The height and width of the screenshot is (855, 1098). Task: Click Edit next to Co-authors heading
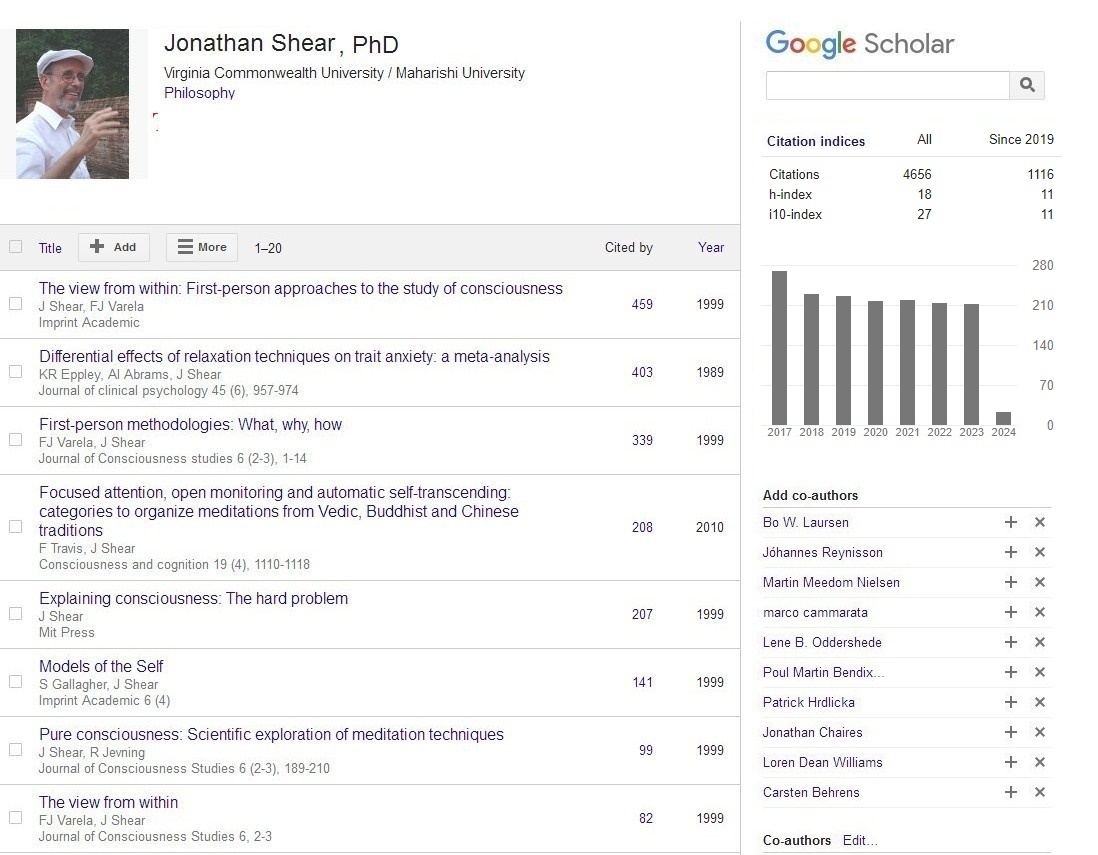tap(860, 840)
